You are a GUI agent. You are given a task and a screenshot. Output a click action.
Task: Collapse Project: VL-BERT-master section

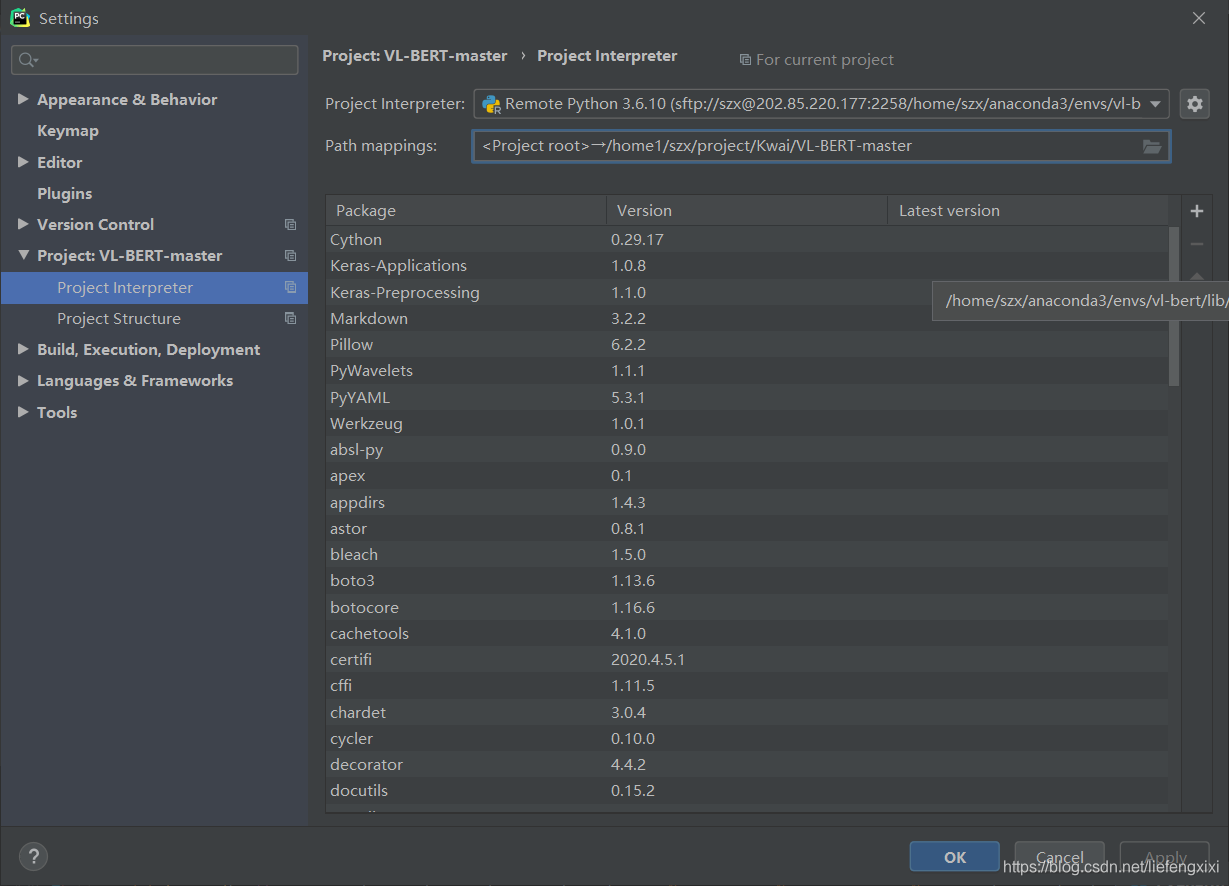(23, 256)
